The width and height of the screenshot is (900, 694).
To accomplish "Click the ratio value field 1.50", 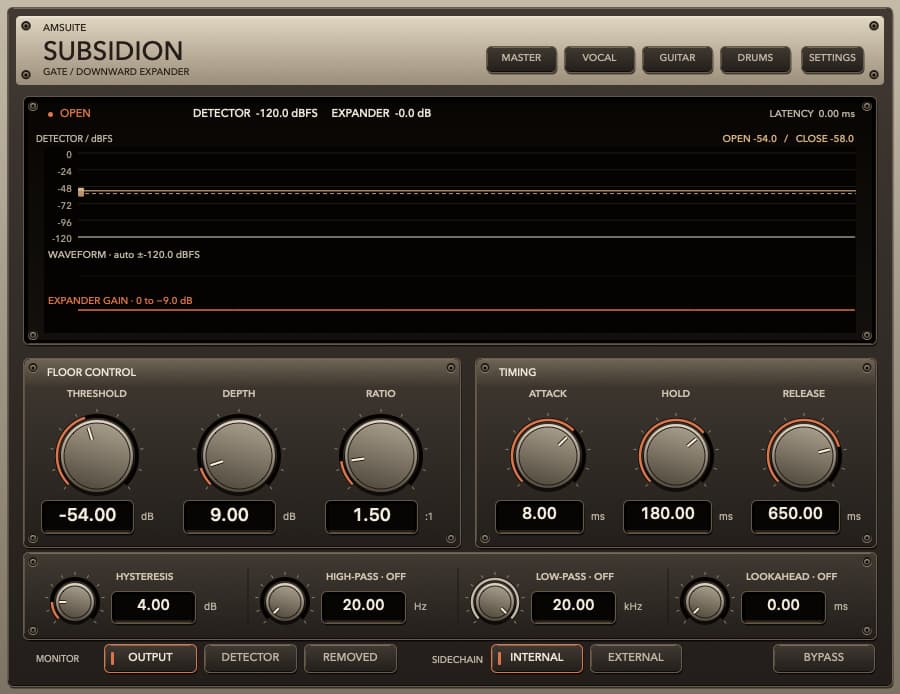I will 371,515.
